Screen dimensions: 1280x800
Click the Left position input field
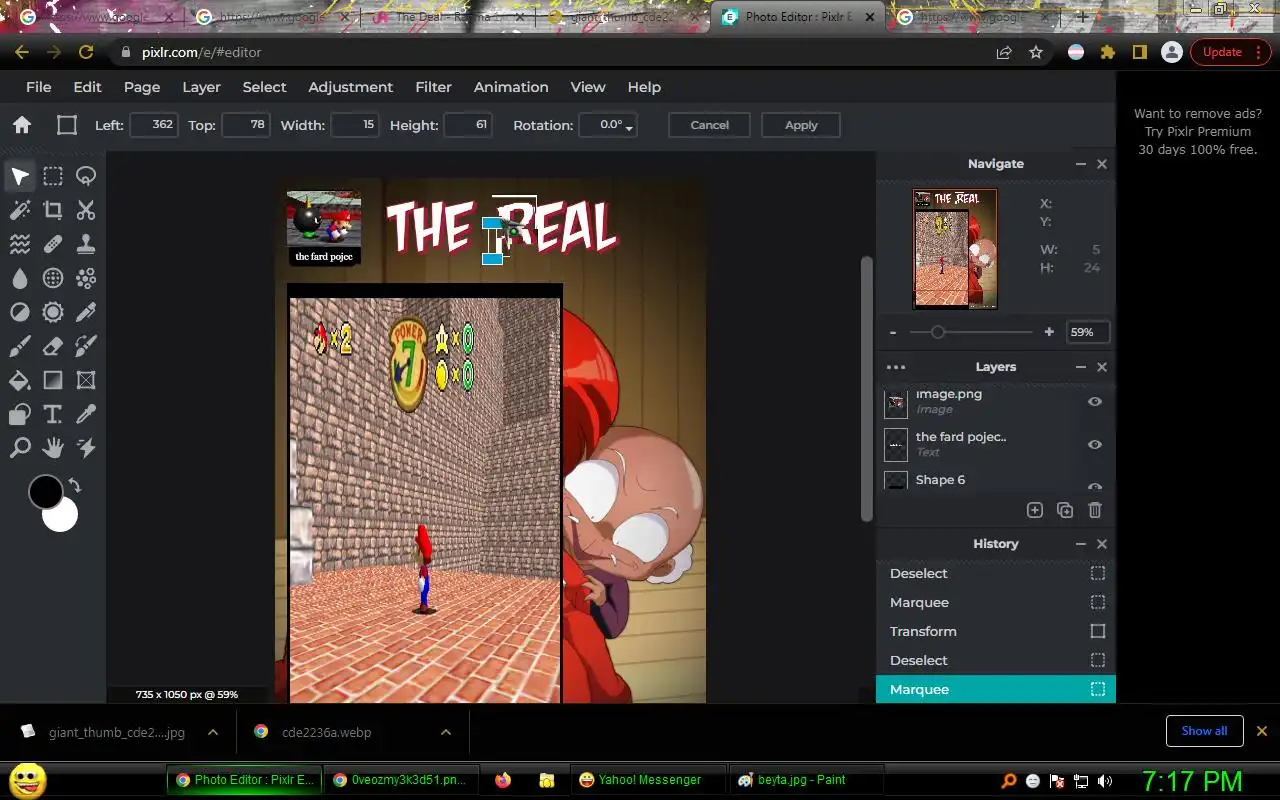(154, 125)
